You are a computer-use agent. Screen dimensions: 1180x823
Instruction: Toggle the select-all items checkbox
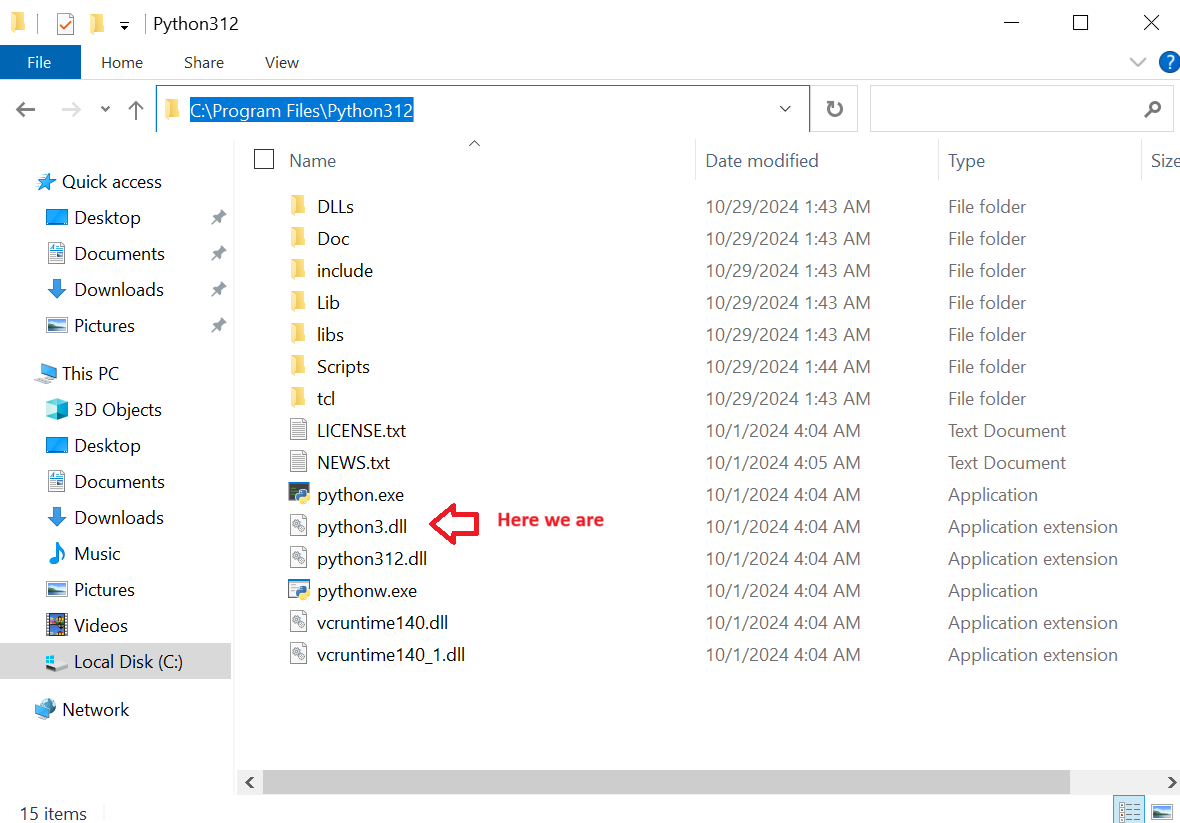pos(263,159)
